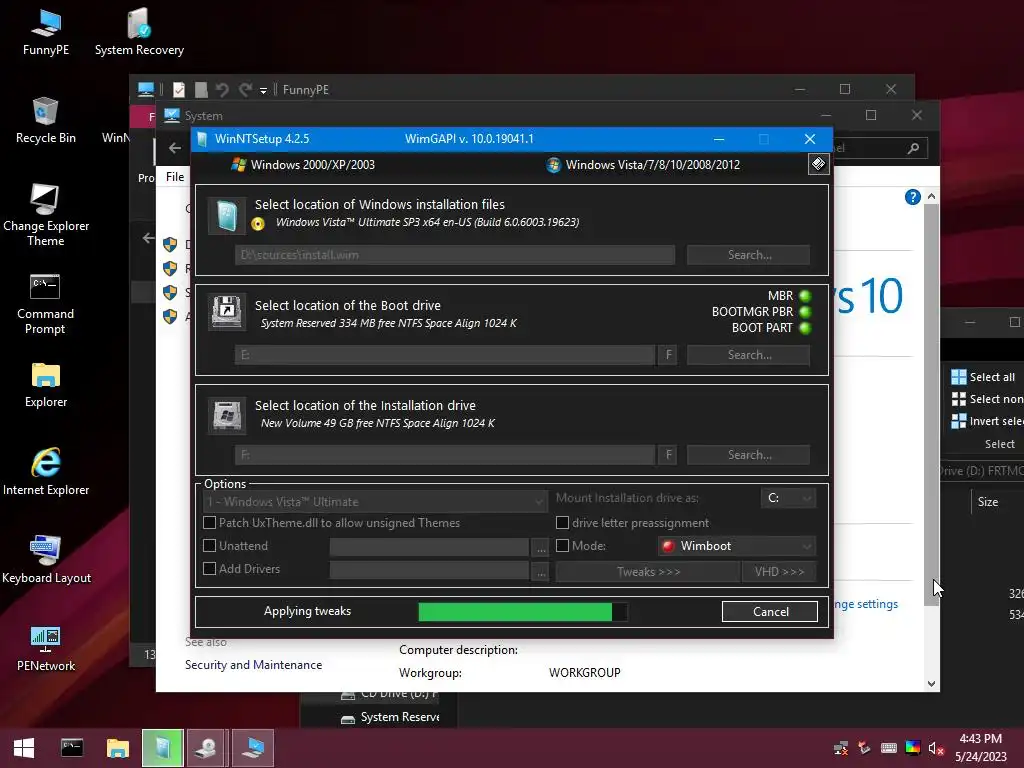Open Security and Maintenance link
The image size is (1024, 768).
tap(253, 665)
